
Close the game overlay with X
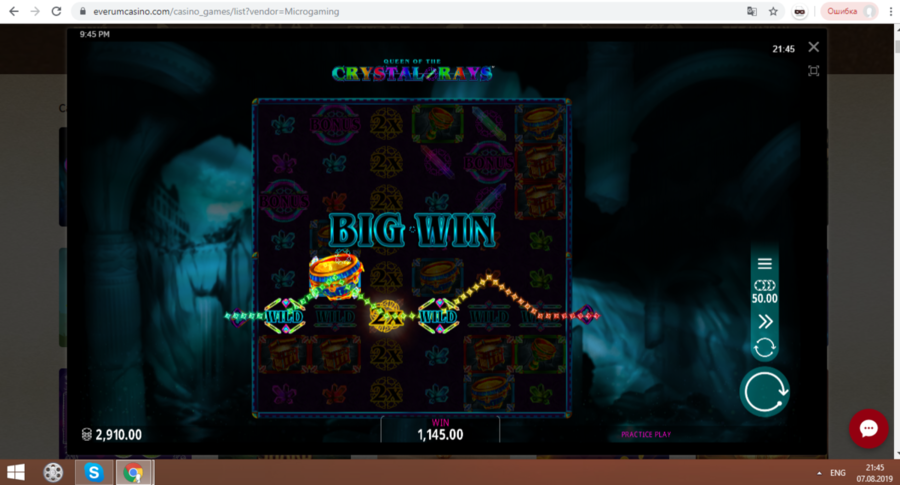click(813, 47)
